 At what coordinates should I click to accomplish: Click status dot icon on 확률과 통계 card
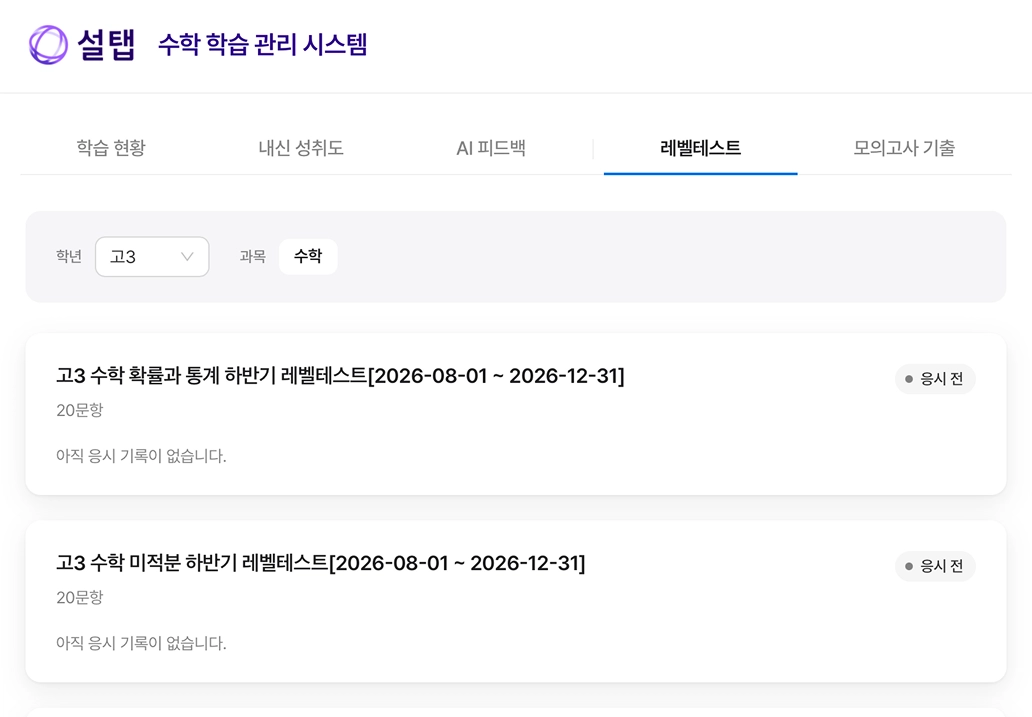point(909,379)
